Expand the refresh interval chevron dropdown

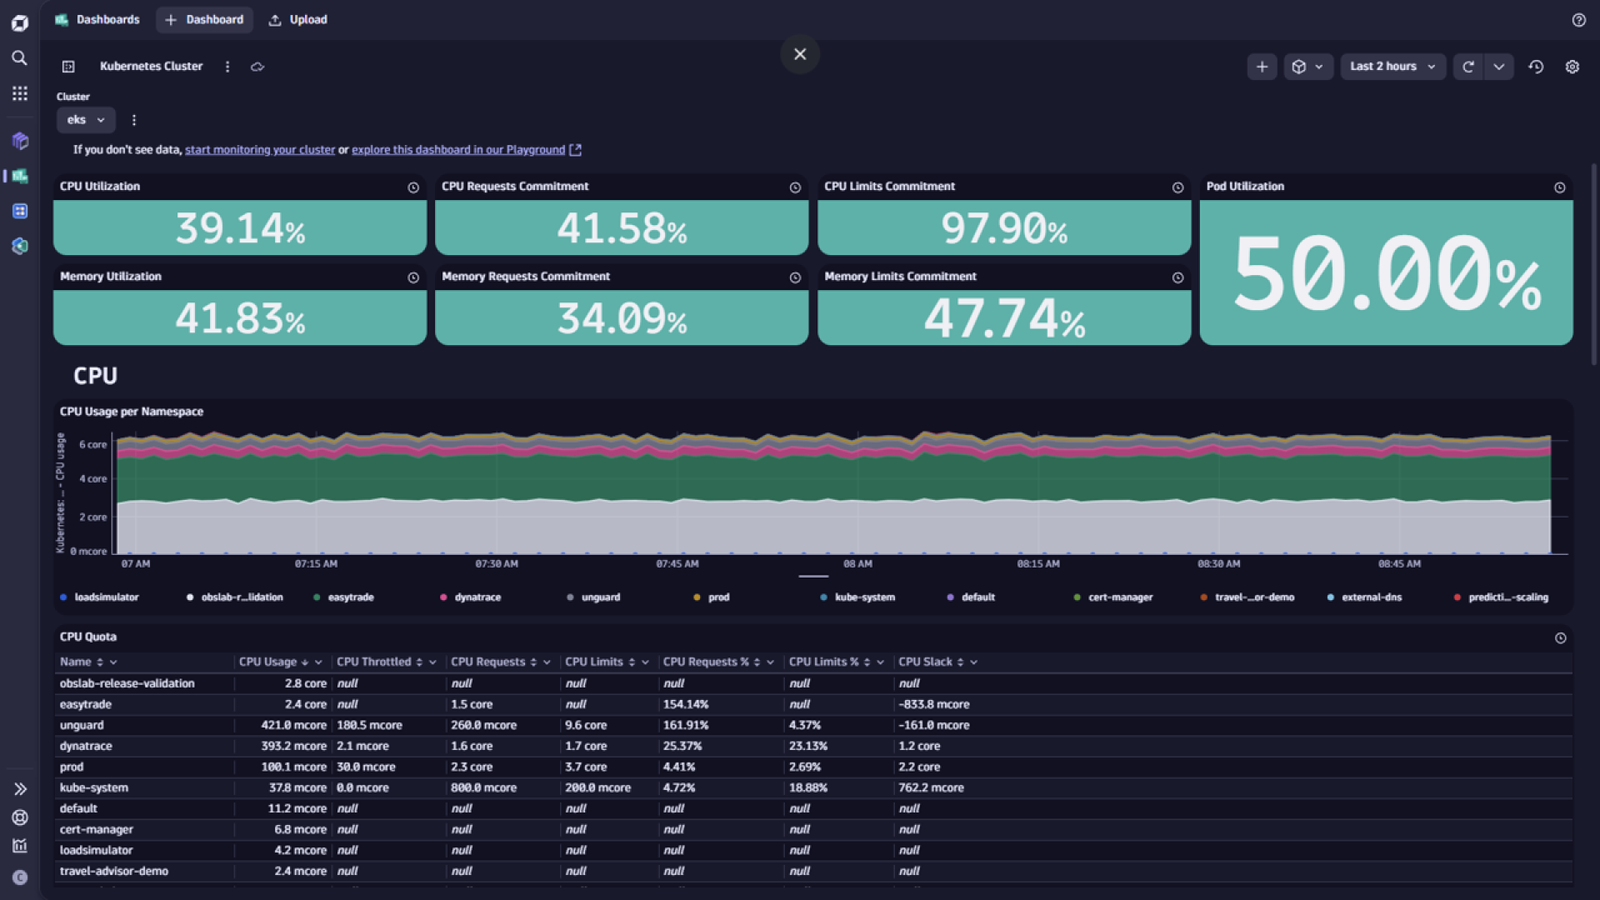[x=1498, y=67]
